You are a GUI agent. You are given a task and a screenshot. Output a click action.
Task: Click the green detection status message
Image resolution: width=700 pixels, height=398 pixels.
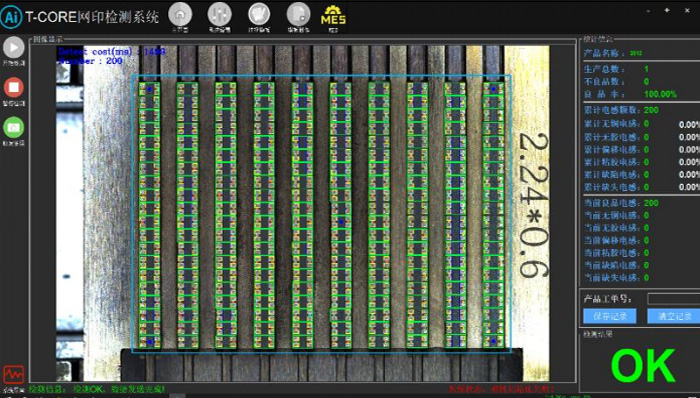click(x=97, y=390)
